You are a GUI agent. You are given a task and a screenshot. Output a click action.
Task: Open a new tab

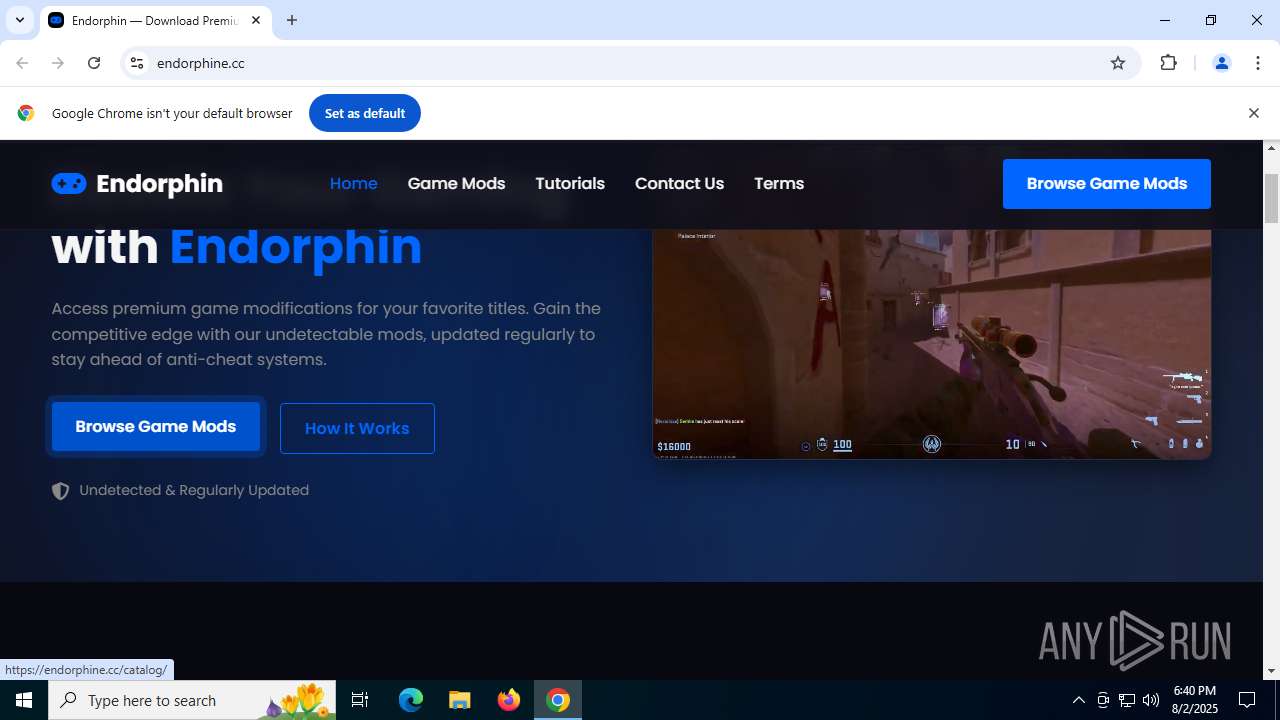(292, 20)
